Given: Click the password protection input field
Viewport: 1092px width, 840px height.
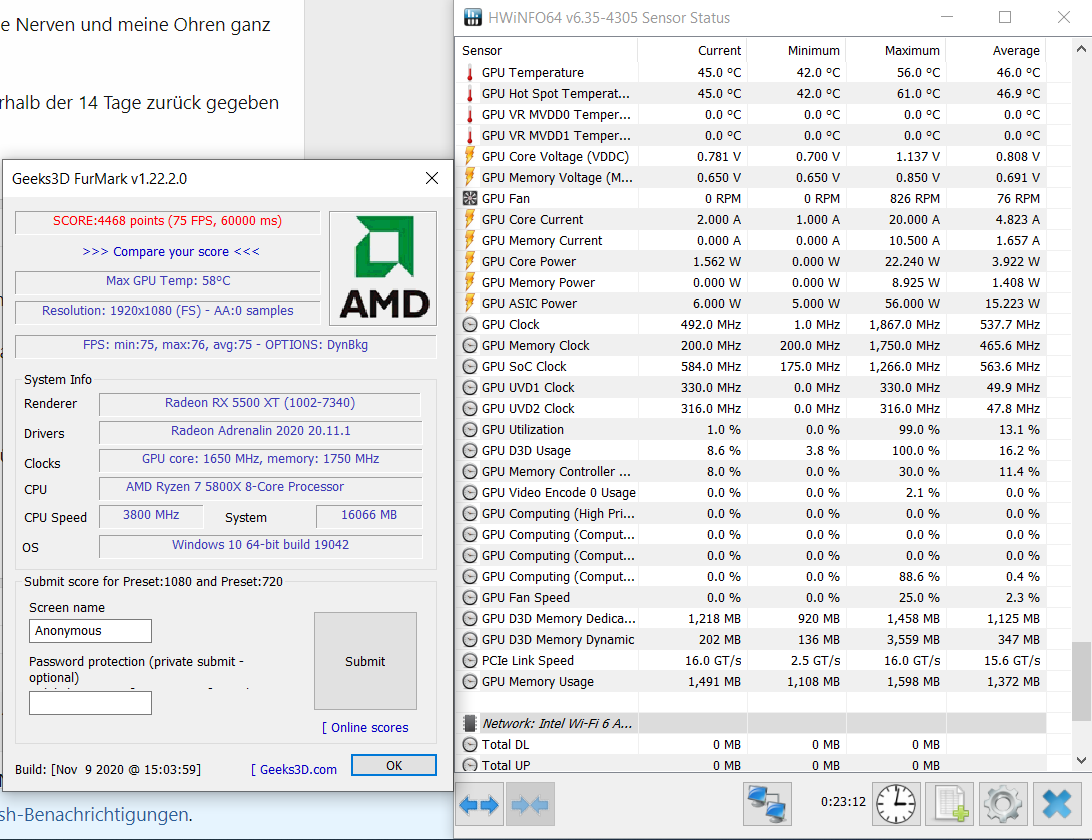Looking at the screenshot, I should pos(90,703).
